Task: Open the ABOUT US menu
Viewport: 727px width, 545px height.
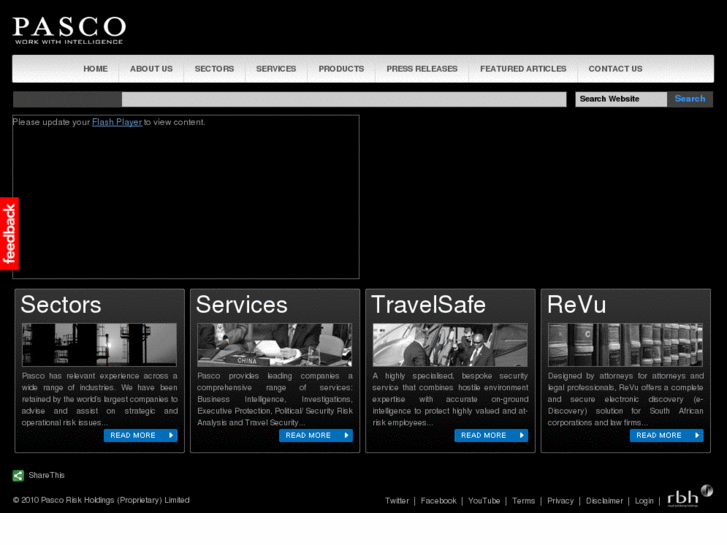Action: (x=151, y=69)
